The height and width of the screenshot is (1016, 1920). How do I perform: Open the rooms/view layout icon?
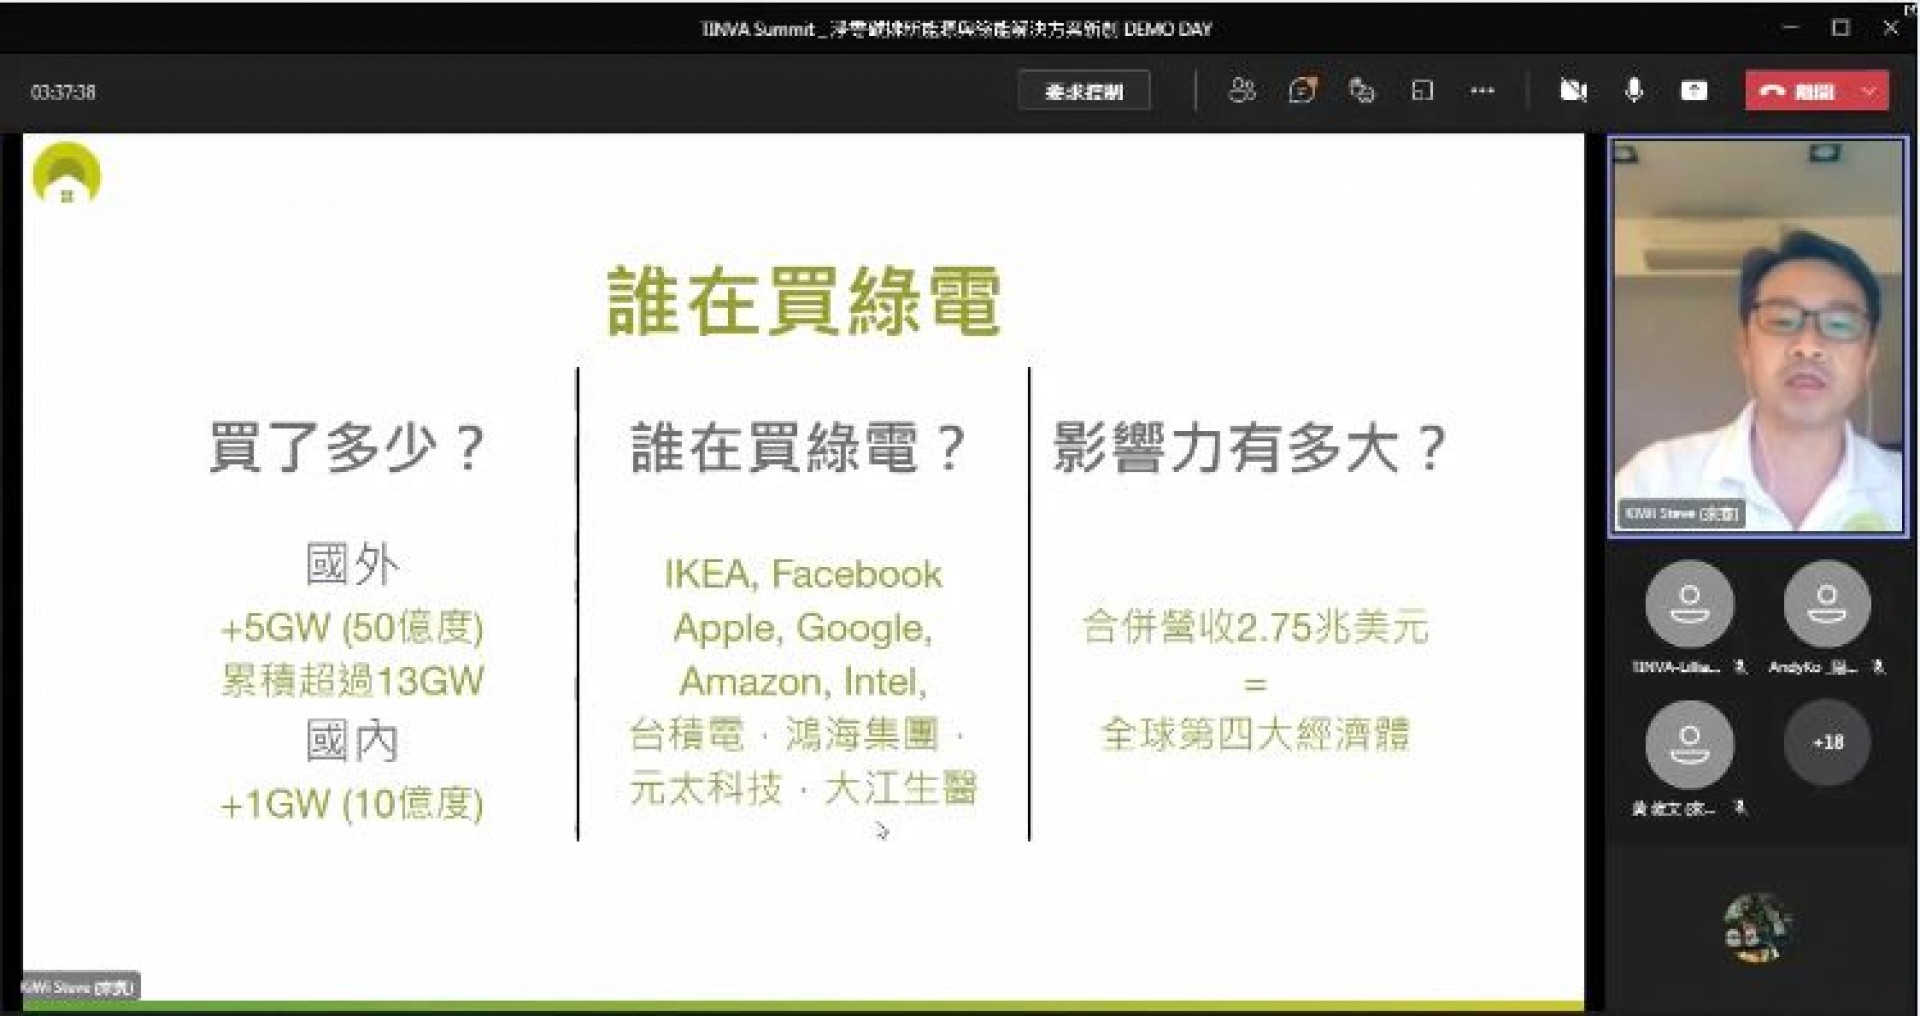[x=1422, y=91]
